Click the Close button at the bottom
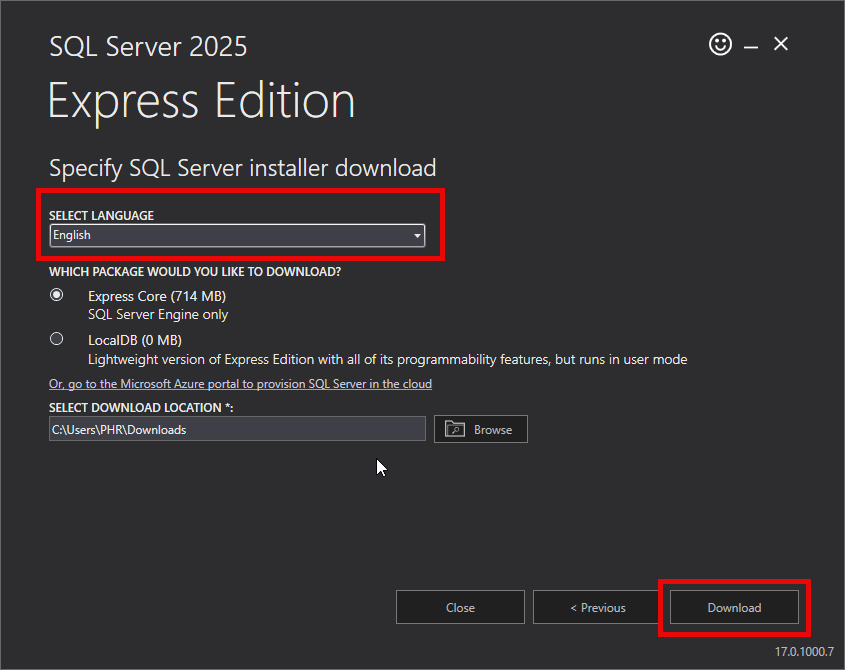Screen dimensions: 845x670 pos(460,607)
